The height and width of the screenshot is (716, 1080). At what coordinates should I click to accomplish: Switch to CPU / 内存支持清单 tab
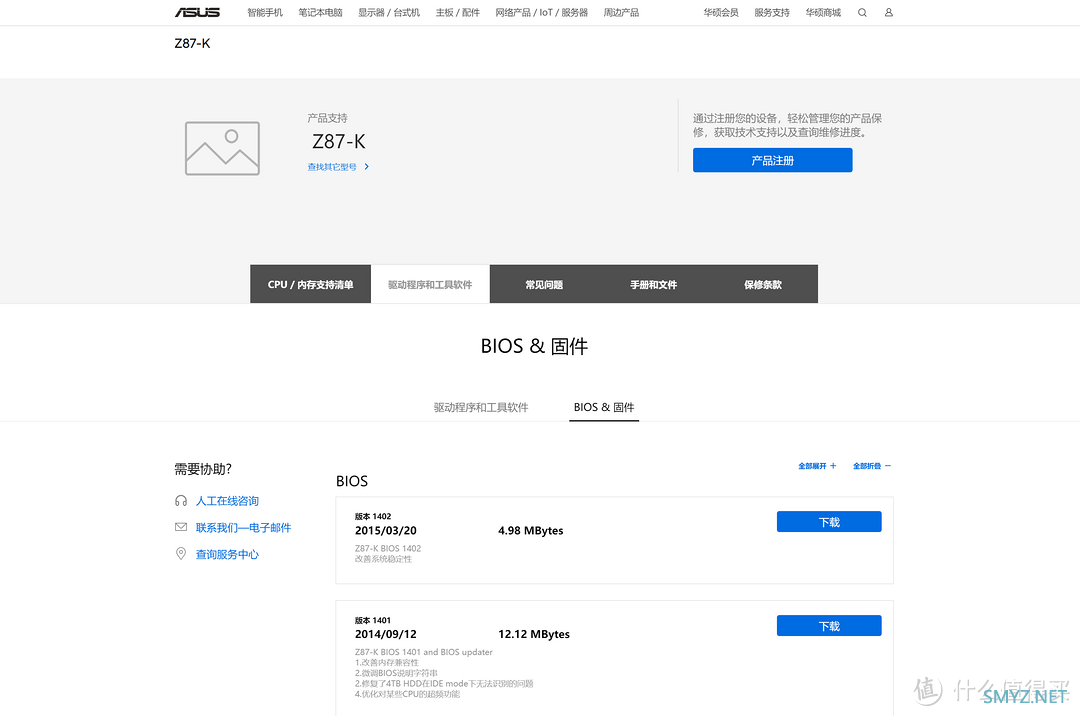tap(311, 284)
